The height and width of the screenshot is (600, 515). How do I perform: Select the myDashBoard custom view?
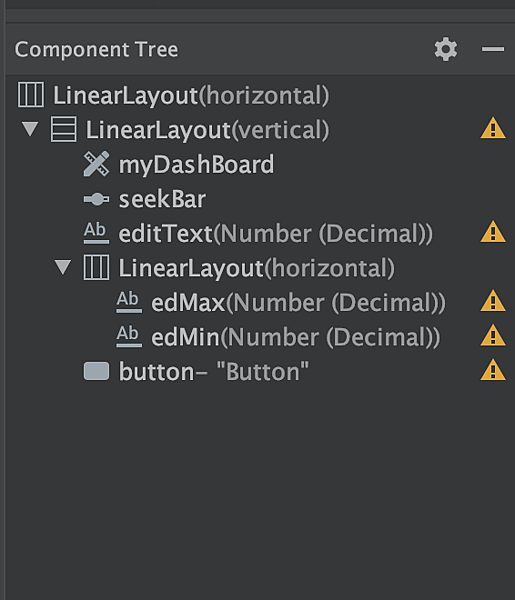coord(179,164)
